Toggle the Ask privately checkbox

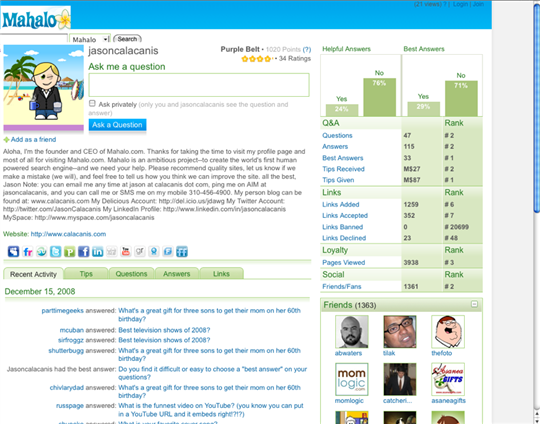92,103
